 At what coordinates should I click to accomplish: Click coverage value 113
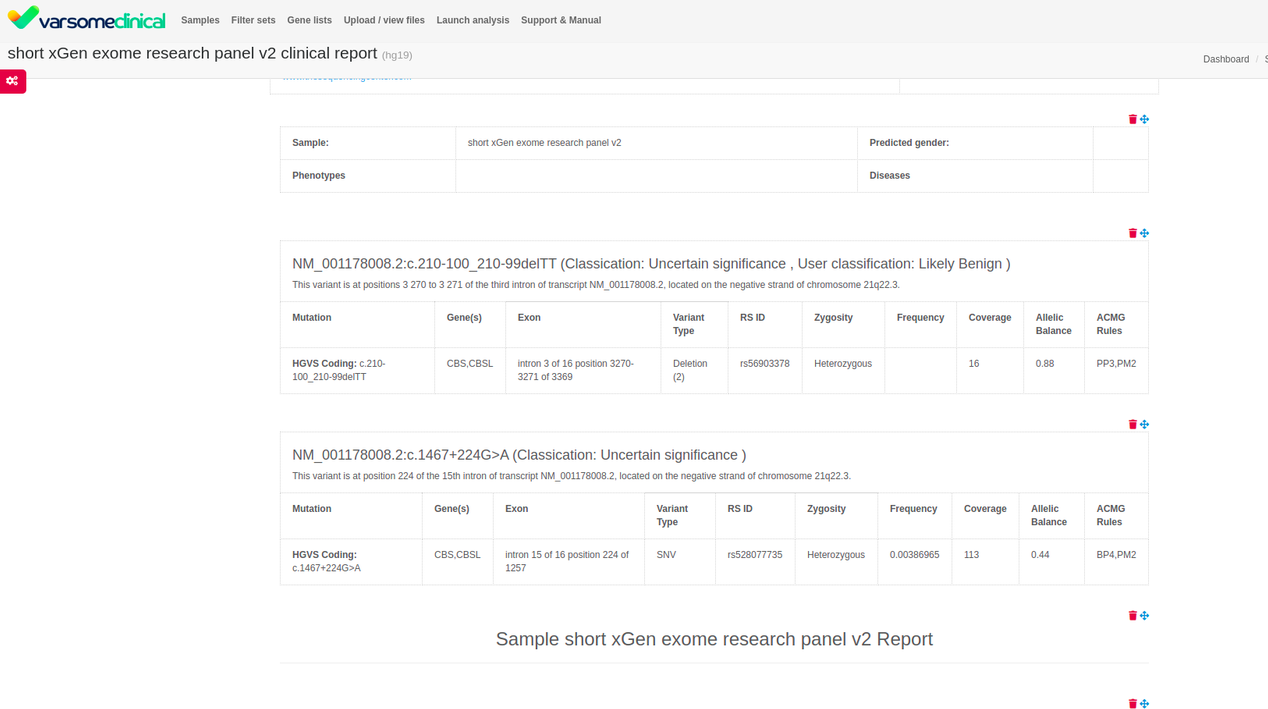pos(971,555)
